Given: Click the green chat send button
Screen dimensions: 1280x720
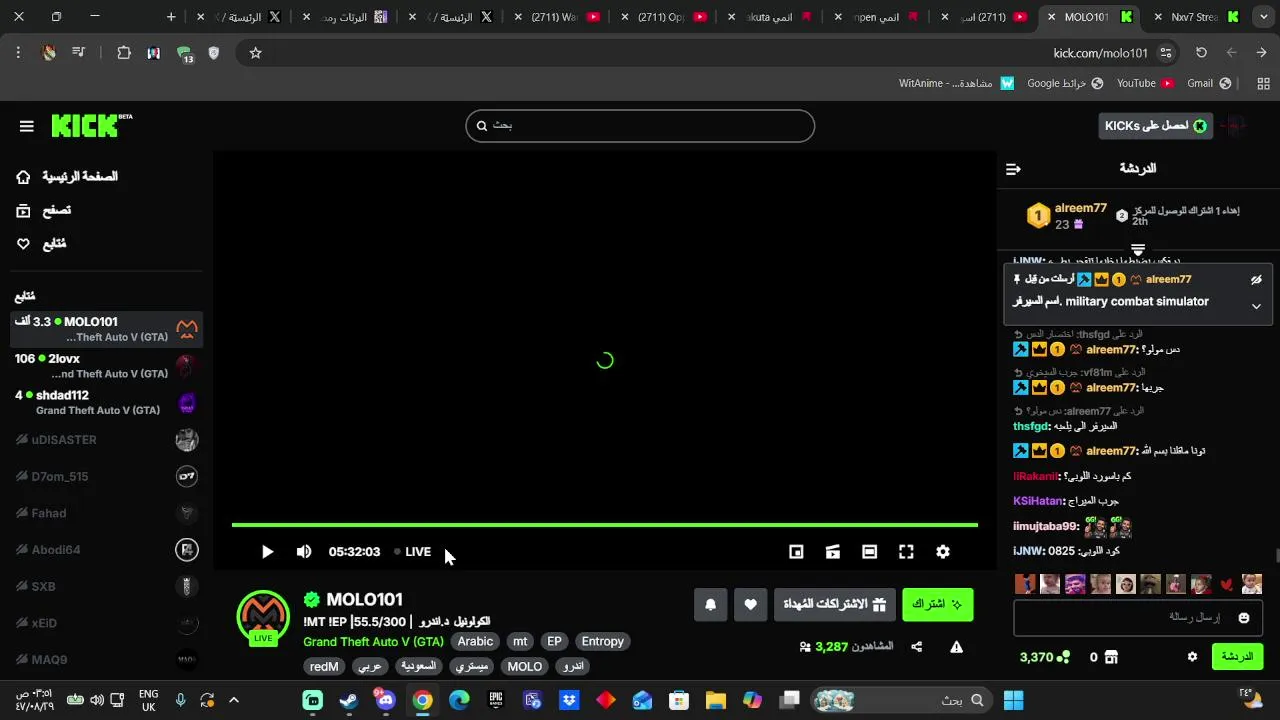Looking at the screenshot, I should tap(1237, 657).
